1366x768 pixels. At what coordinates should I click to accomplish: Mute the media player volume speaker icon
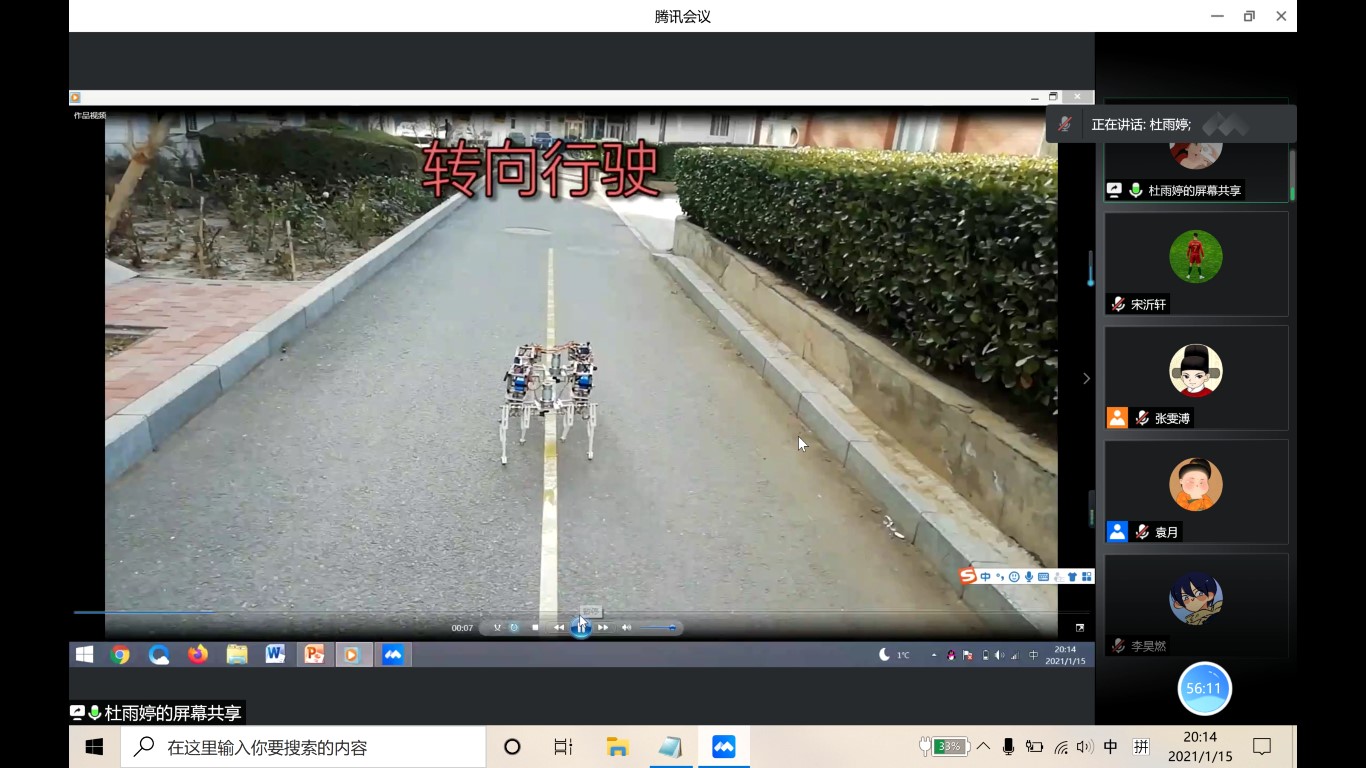point(626,628)
